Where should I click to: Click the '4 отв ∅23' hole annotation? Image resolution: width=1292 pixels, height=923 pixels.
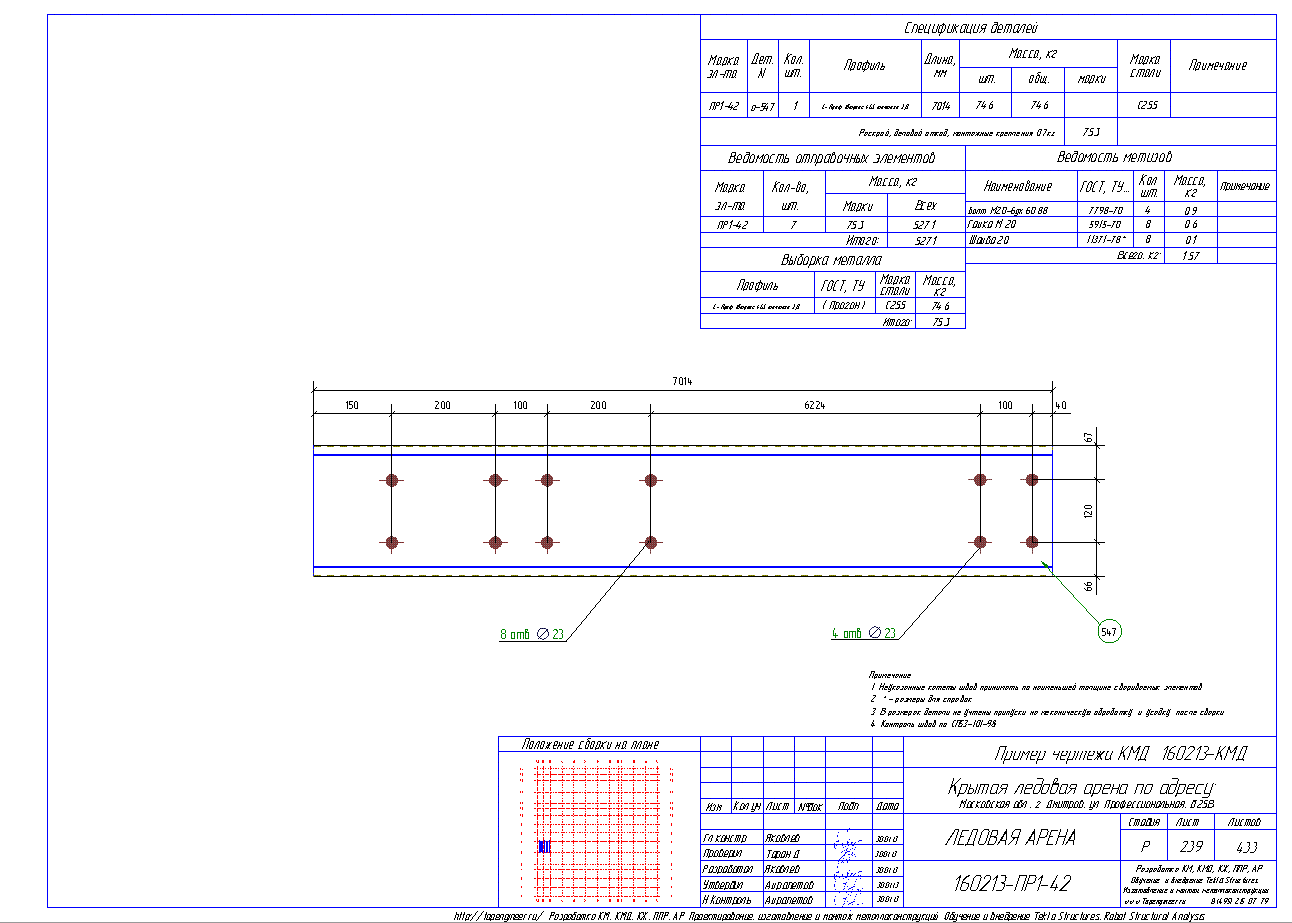(864, 633)
